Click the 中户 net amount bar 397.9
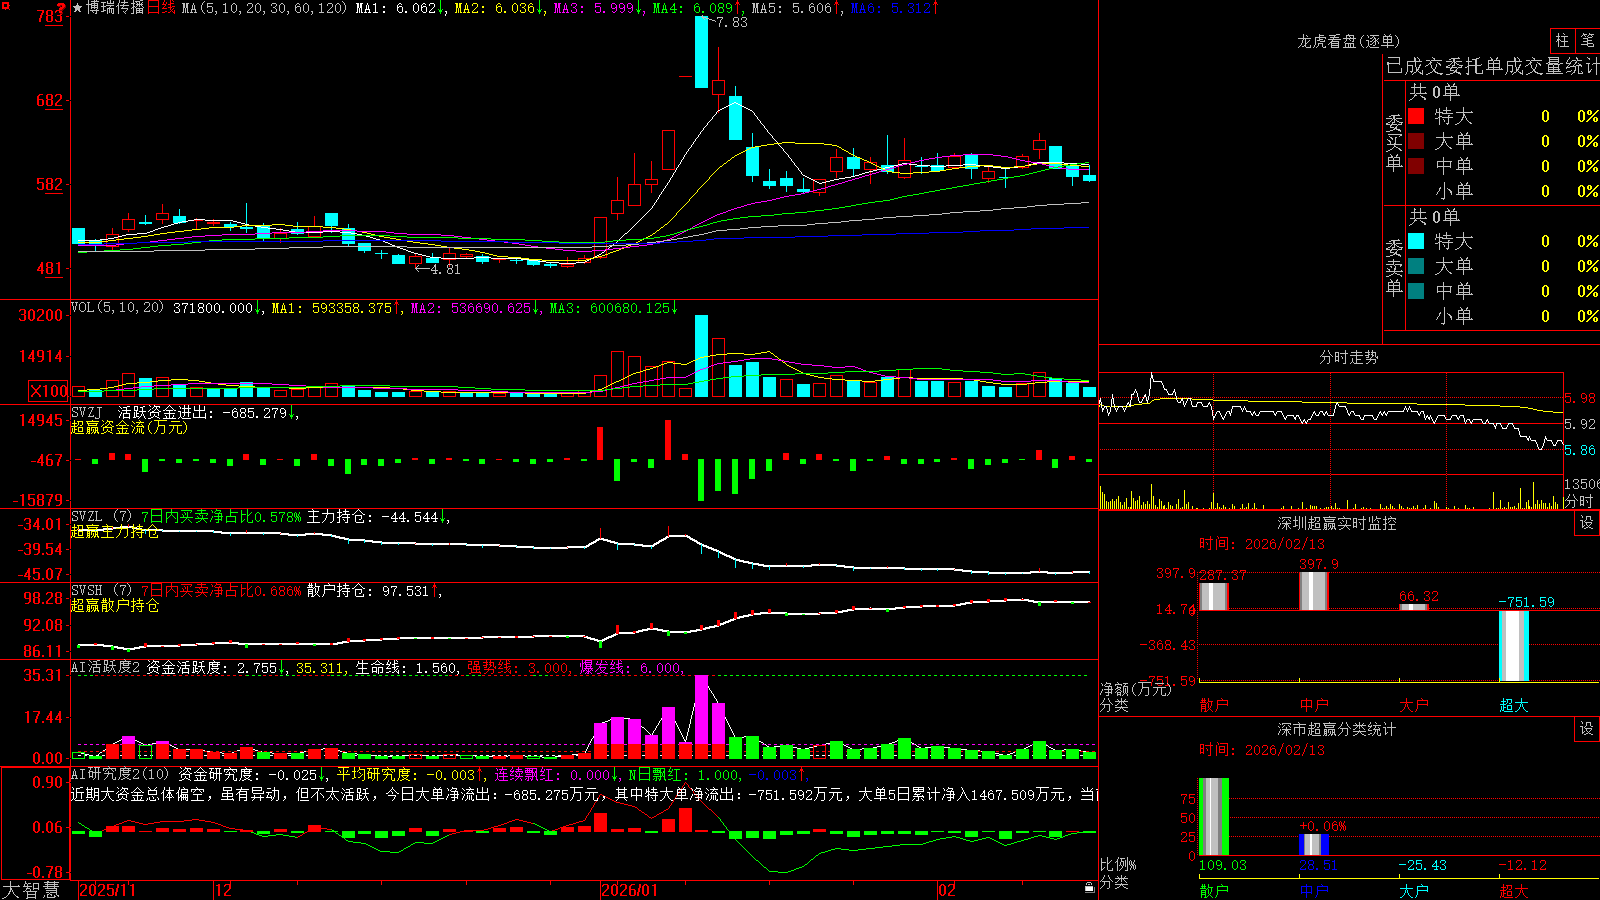 point(1314,591)
